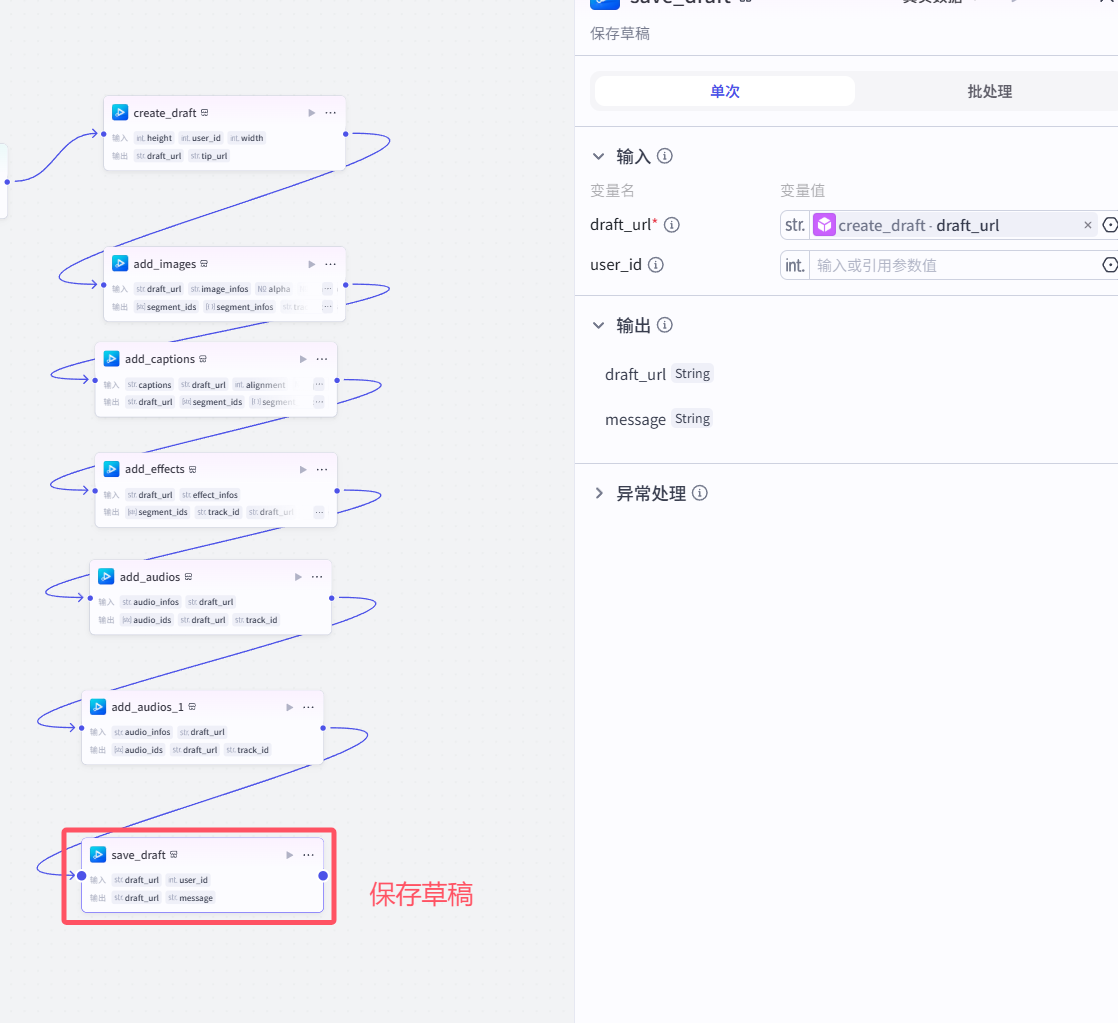Expand hidden input params of add_images node
1118x1023 pixels.
[x=327, y=289]
